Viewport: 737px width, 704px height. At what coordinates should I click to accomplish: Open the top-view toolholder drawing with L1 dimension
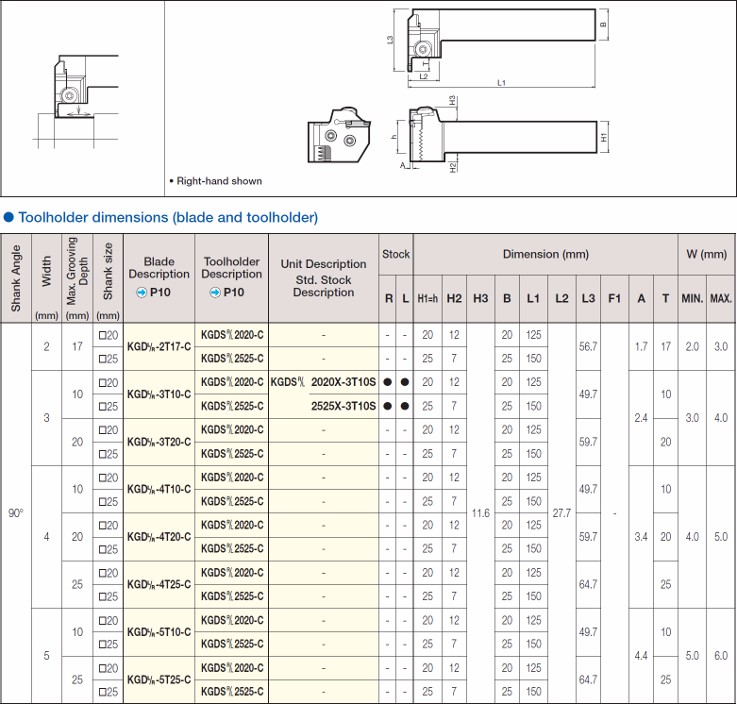coord(497,47)
